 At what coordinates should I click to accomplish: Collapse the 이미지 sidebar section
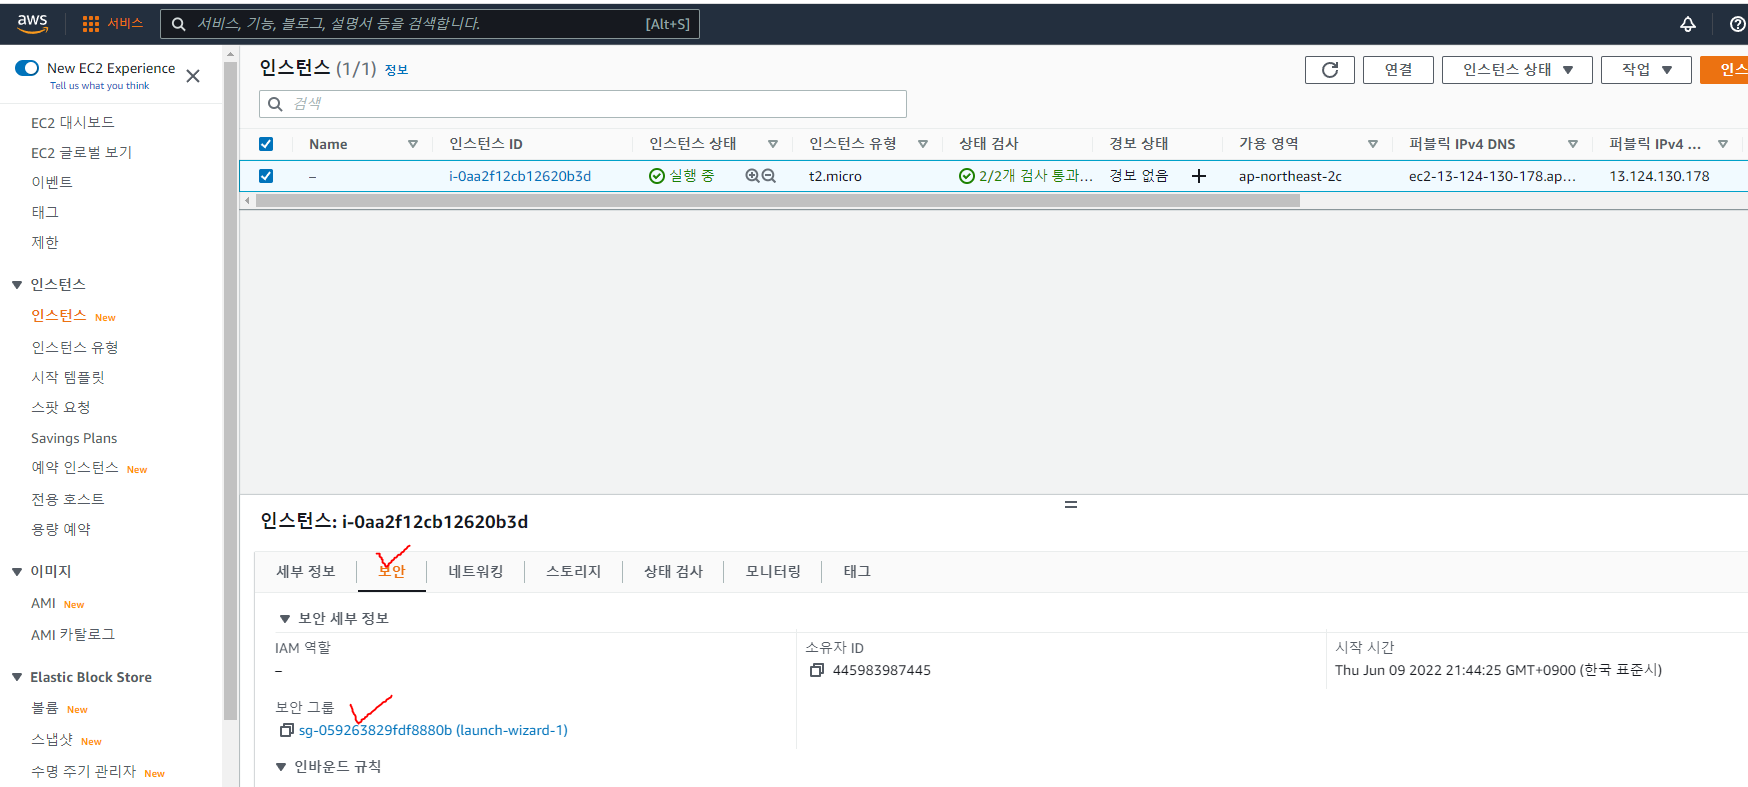(17, 572)
